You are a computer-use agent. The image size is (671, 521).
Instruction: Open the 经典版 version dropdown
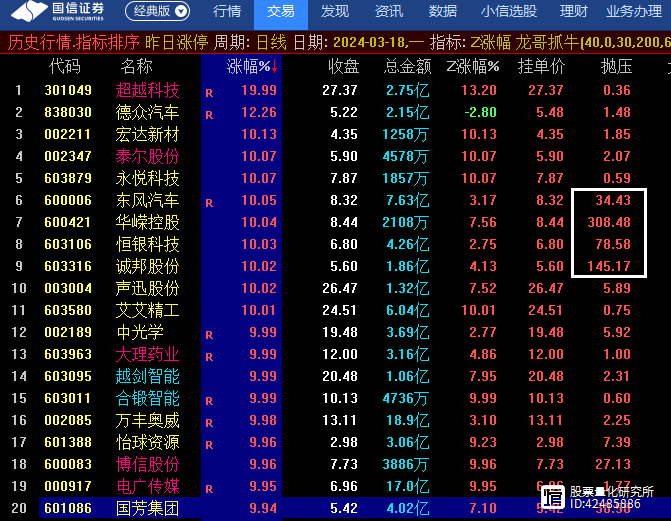(x=157, y=11)
